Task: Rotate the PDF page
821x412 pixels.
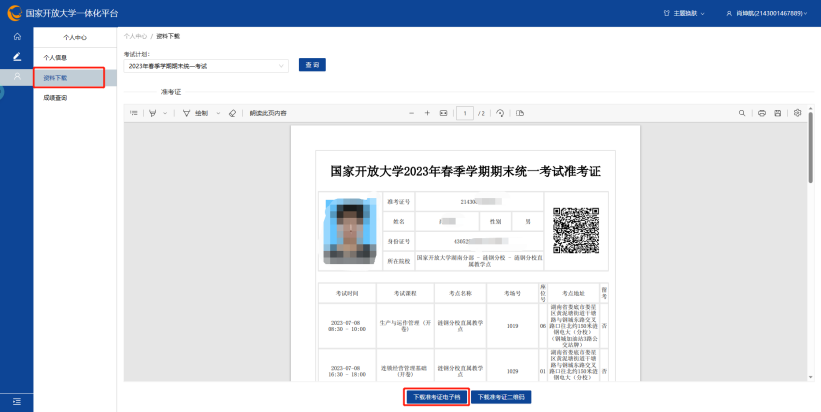Action: click(x=500, y=113)
